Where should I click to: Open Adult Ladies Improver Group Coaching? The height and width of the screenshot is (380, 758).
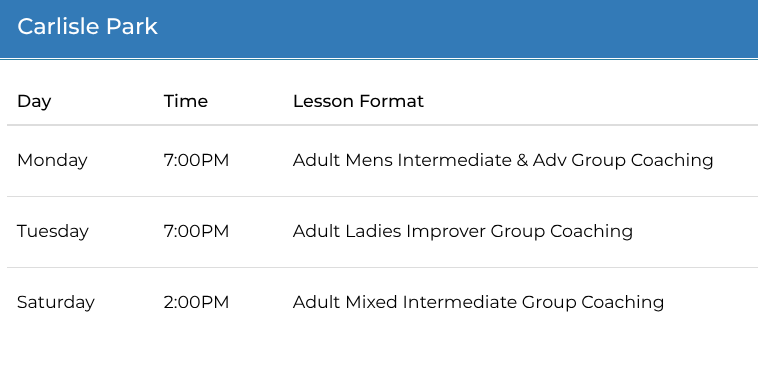click(x=463, y=232)
